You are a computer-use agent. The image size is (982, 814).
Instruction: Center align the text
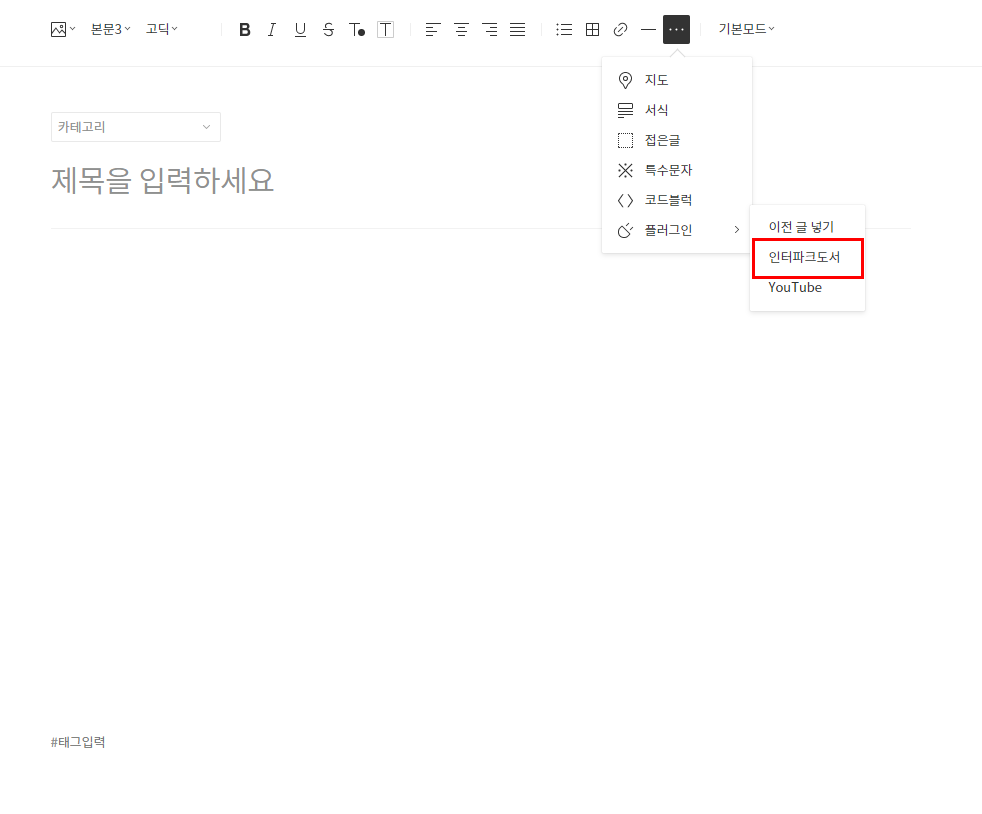[x=461, y=29]
